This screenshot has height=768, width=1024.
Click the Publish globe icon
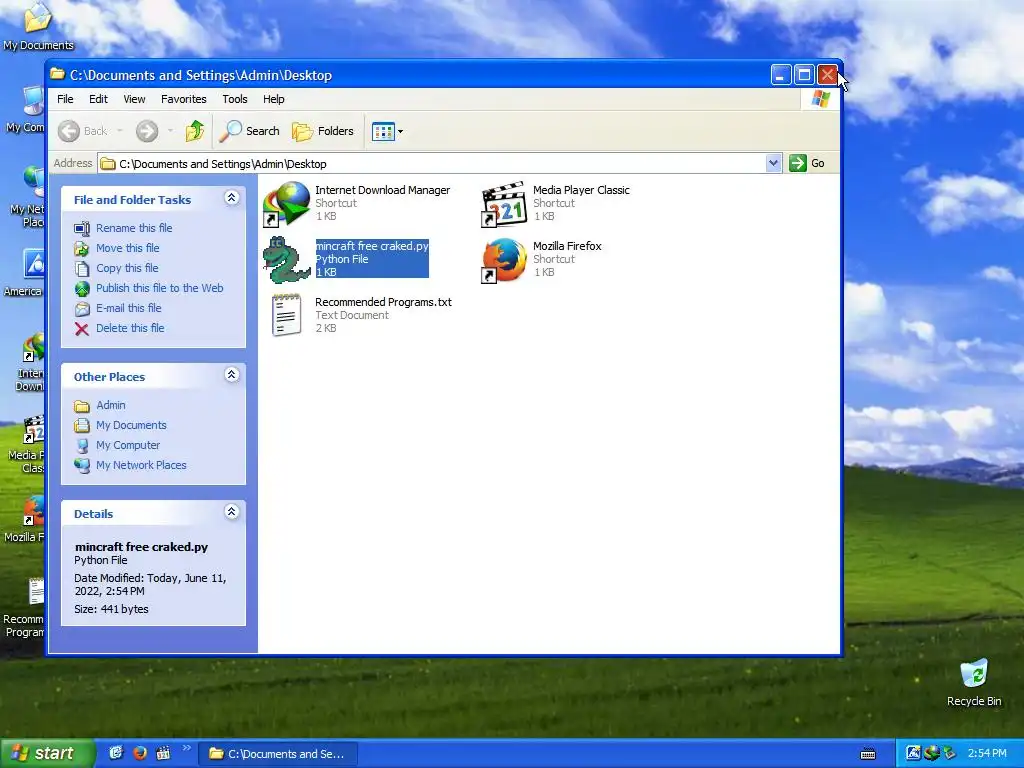[x=82, y=289]
